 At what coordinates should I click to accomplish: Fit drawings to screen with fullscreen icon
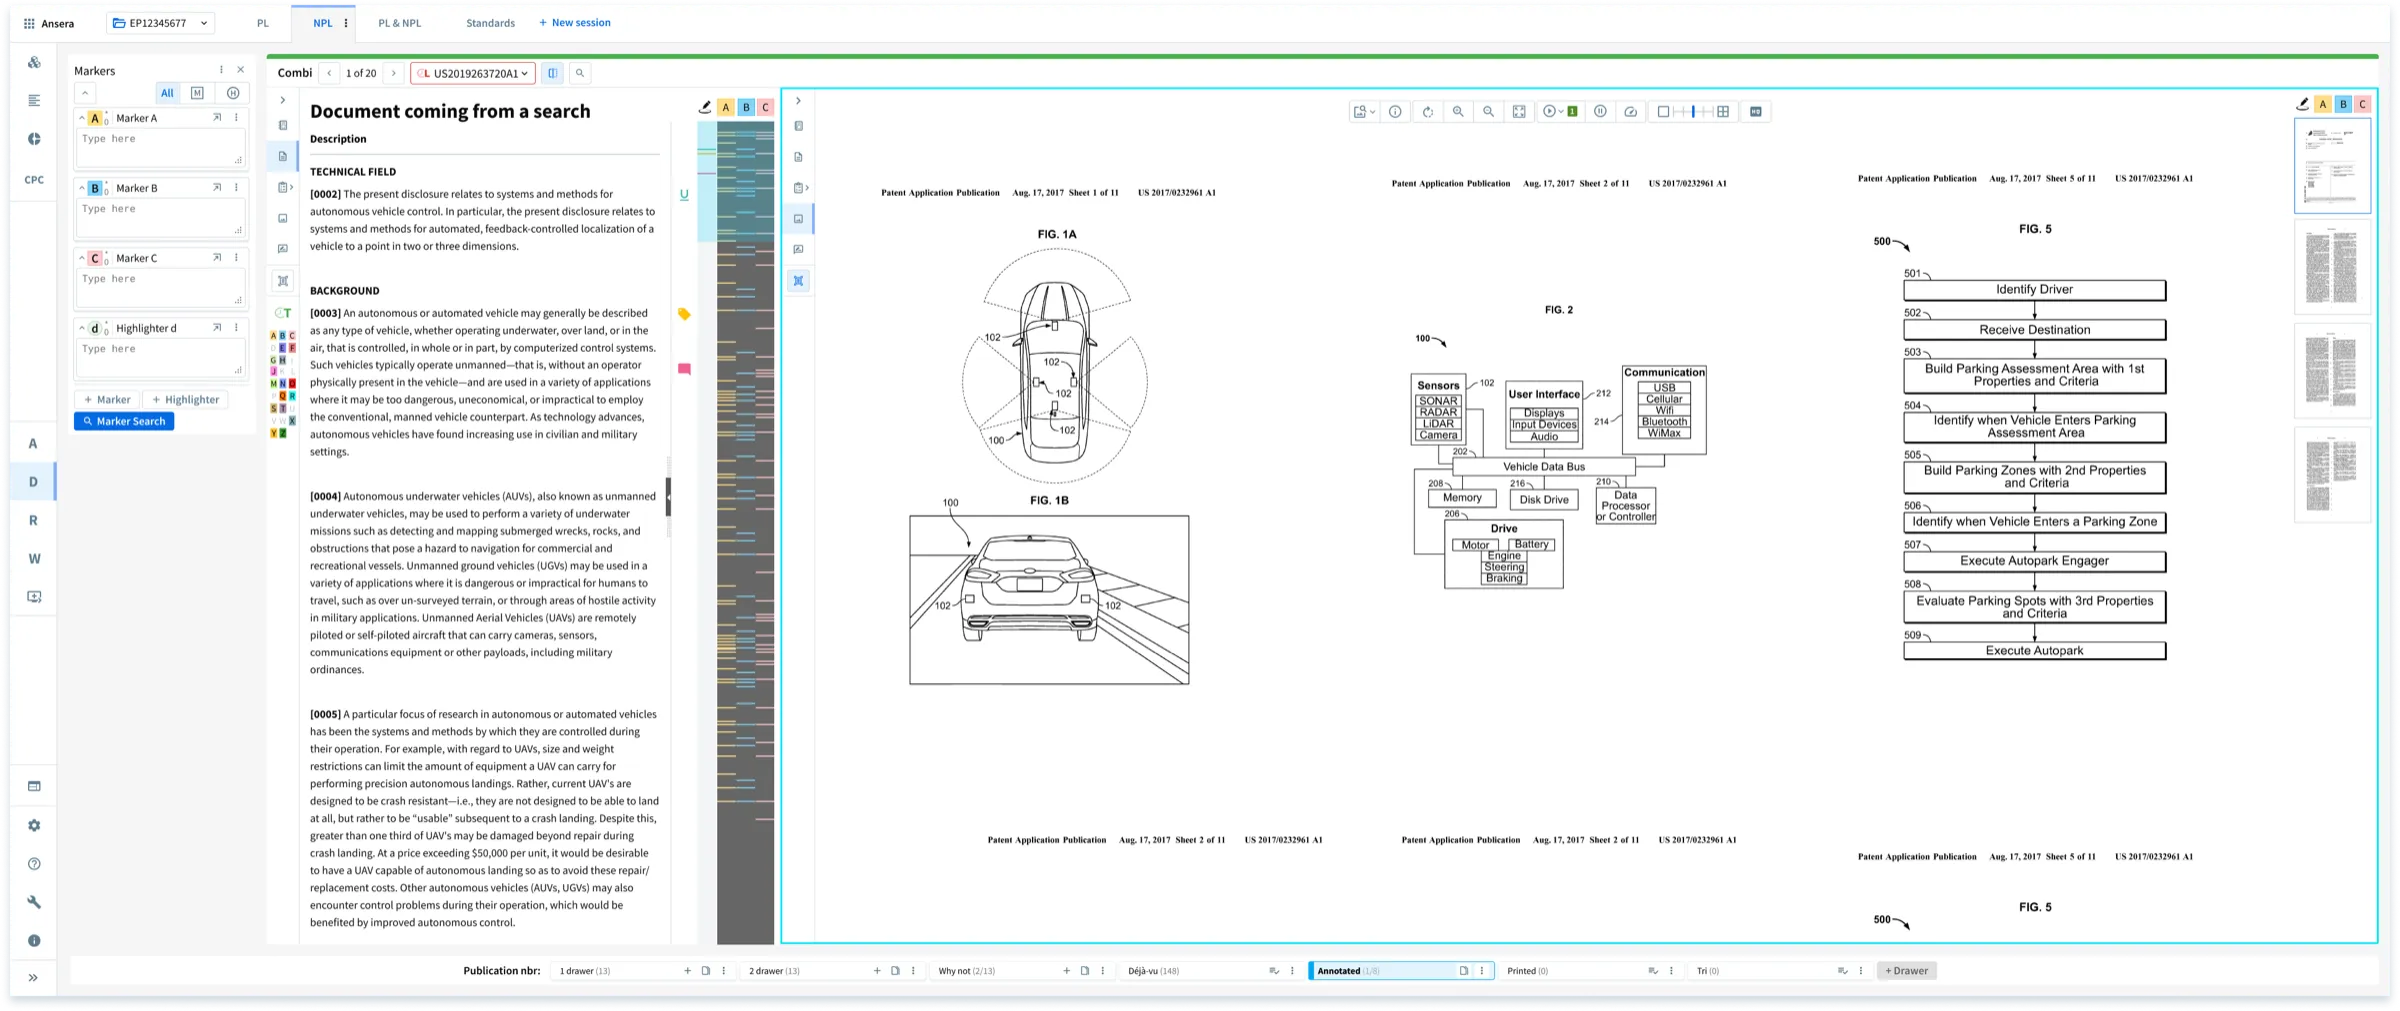[x=1519, y=112]
